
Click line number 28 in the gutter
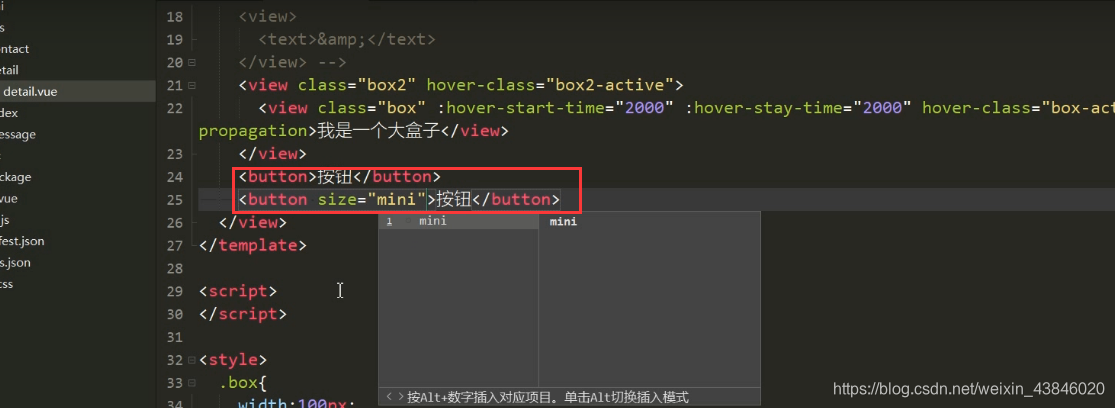pyautogui.click(x=174, y=269)
